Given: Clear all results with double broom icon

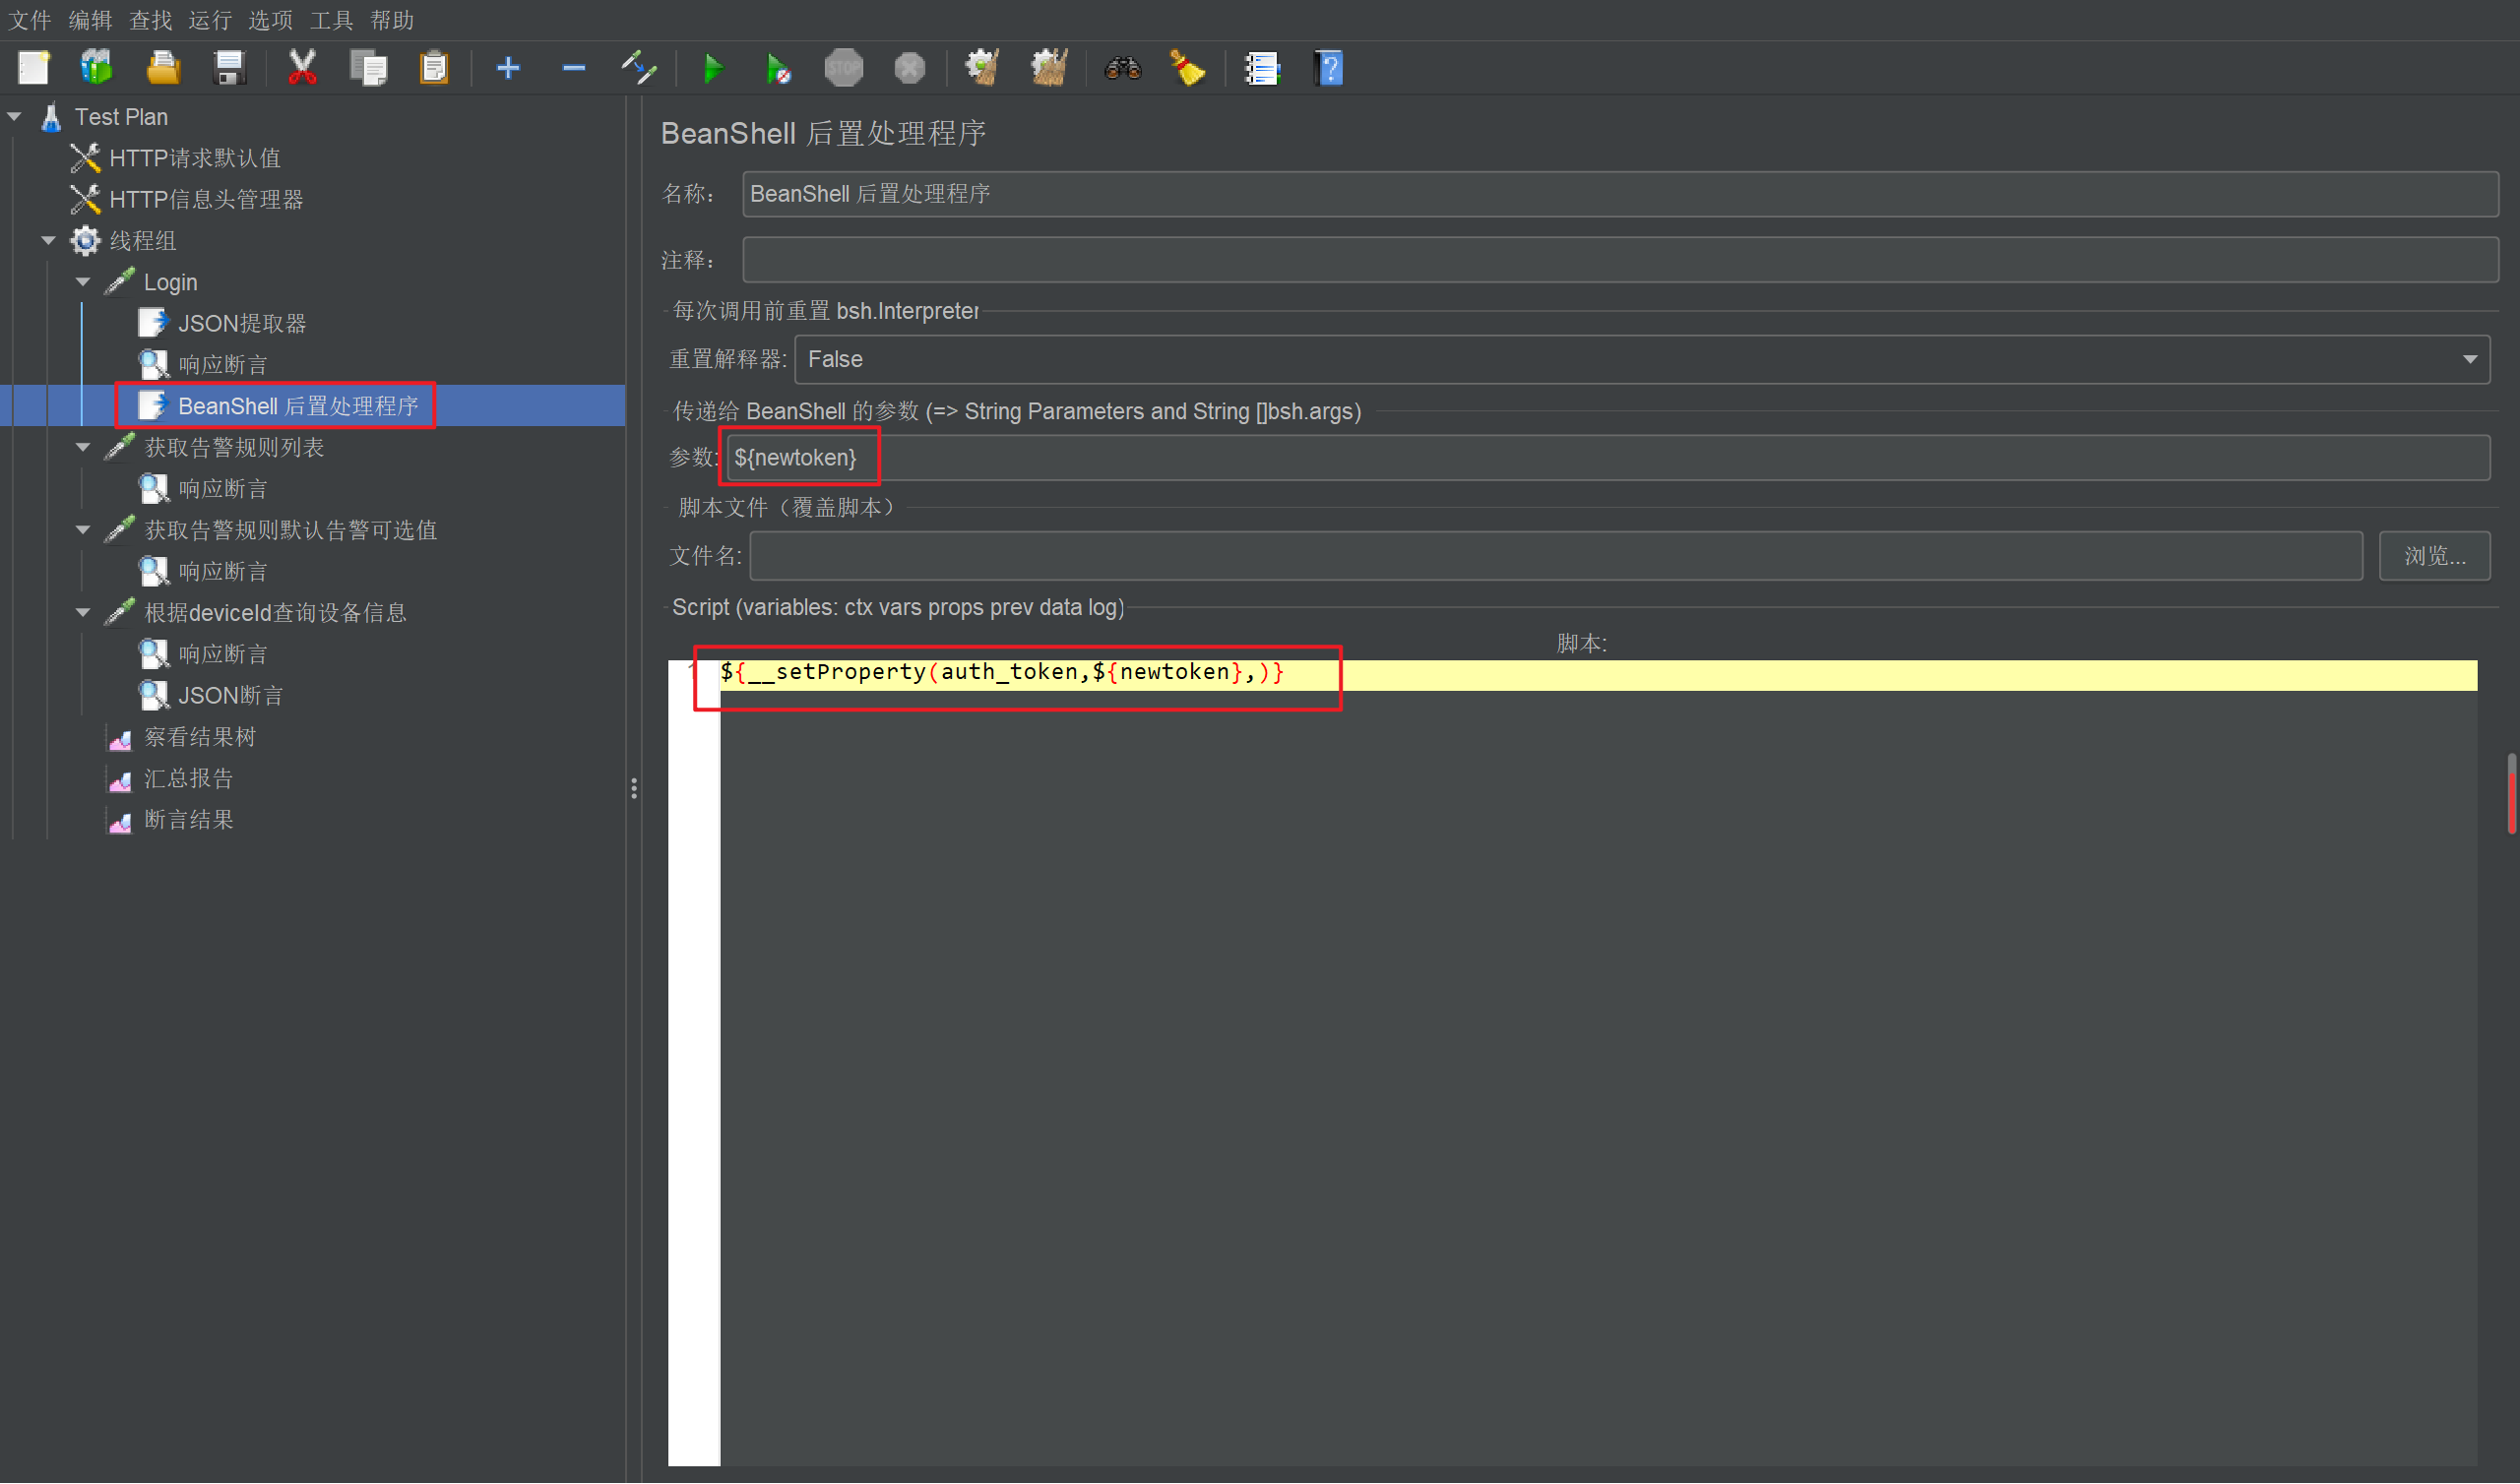Looking at the screenshot, I should 1049,68.
